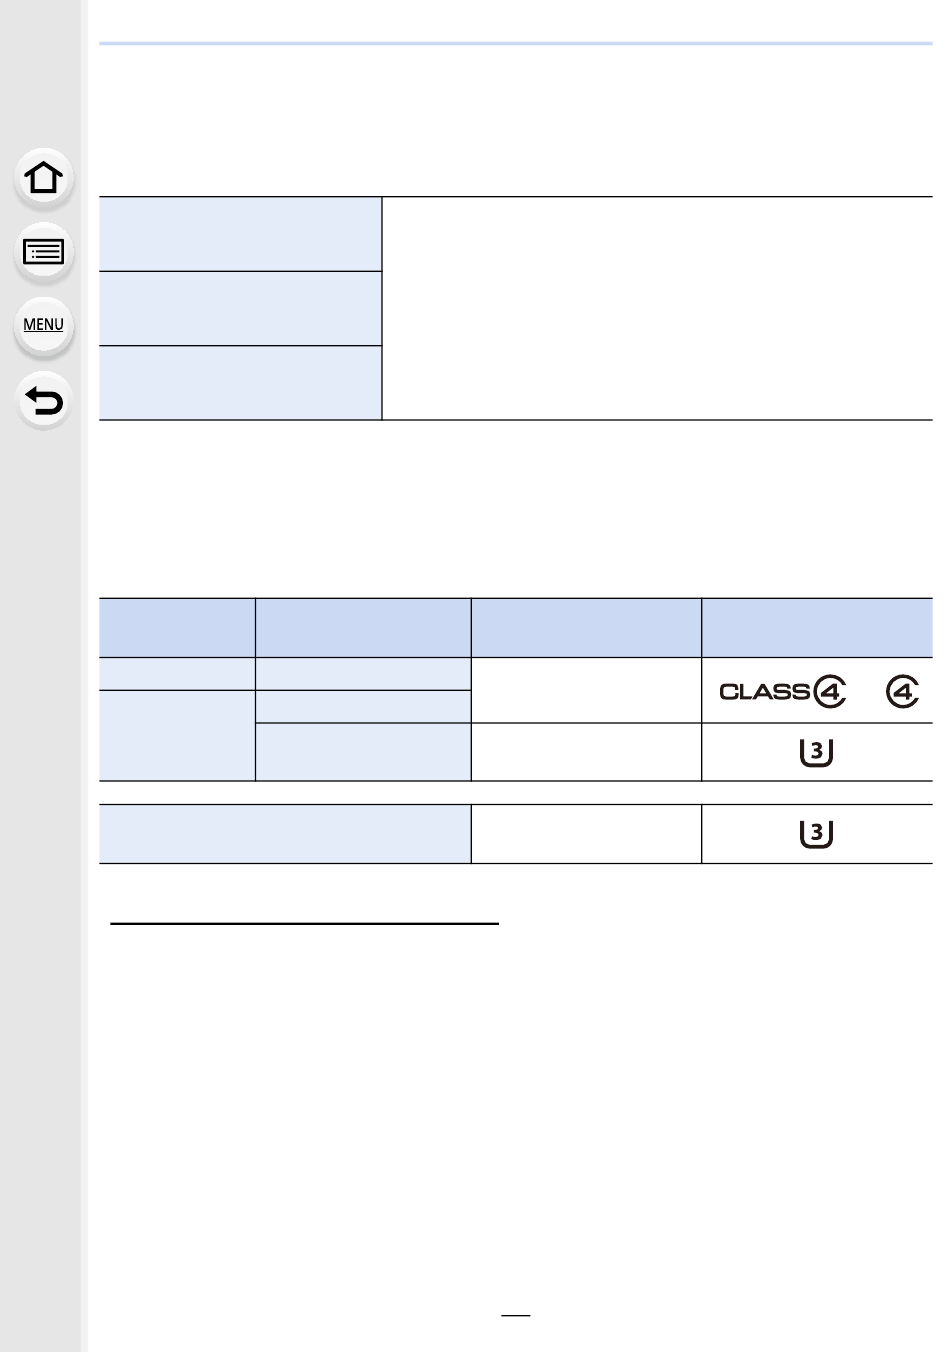This screenshot has height=1352, width=950.
Task: Select the middle light-blue cell of the upper table
Action: [240, 309]
